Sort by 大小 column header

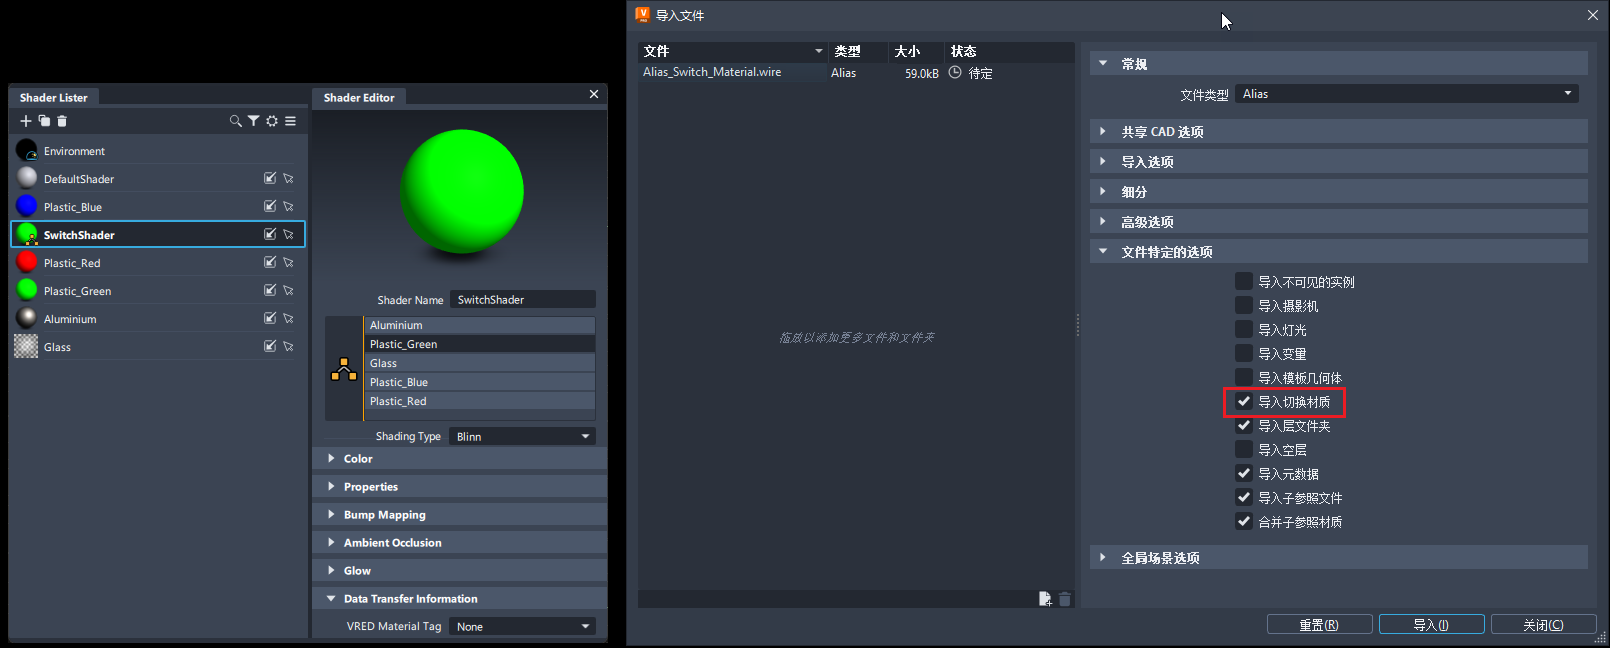click(x=916, y=51)
